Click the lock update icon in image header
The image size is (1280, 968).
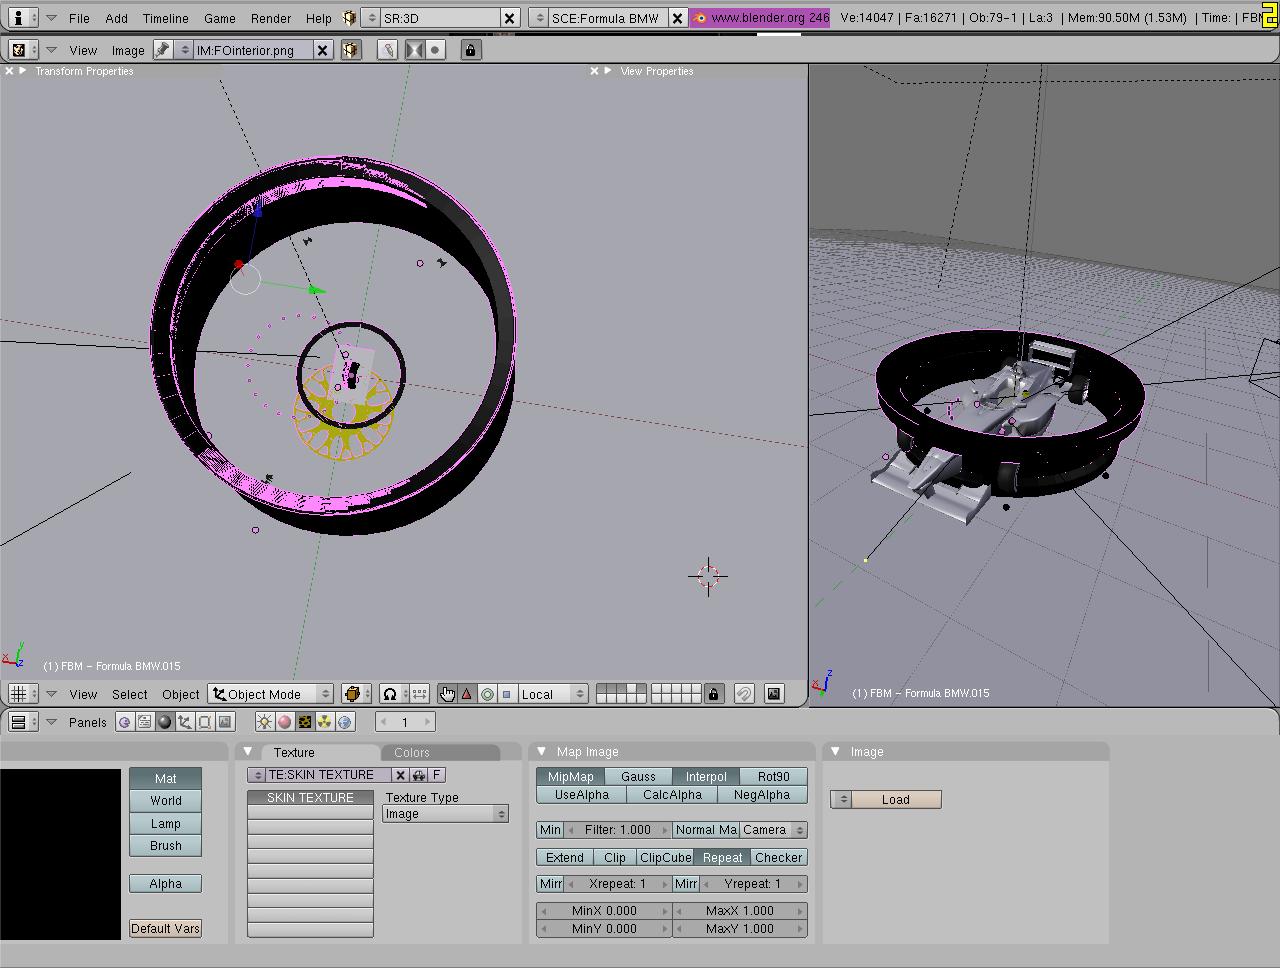point(471,50)
